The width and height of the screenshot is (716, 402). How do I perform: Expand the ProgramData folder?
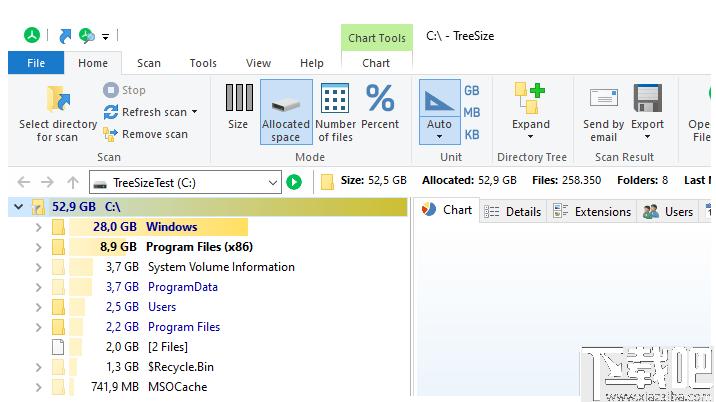[x=38, y=287]
